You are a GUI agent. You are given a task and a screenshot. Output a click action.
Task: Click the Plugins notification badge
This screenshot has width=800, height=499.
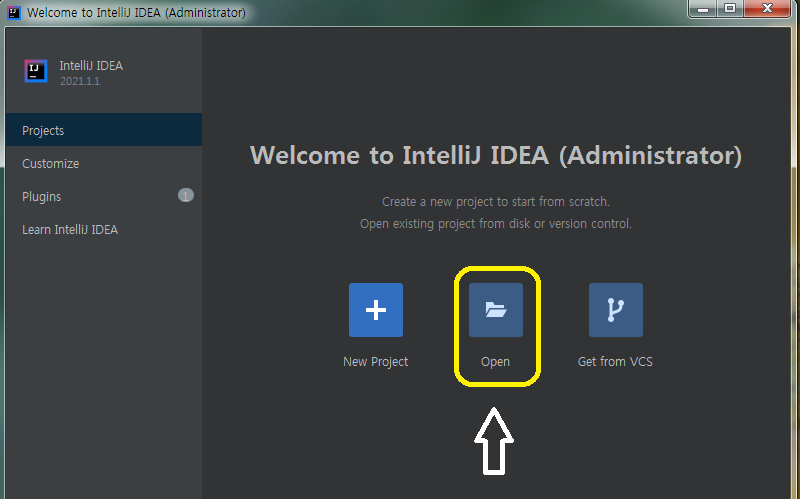[x=186, y=195]
